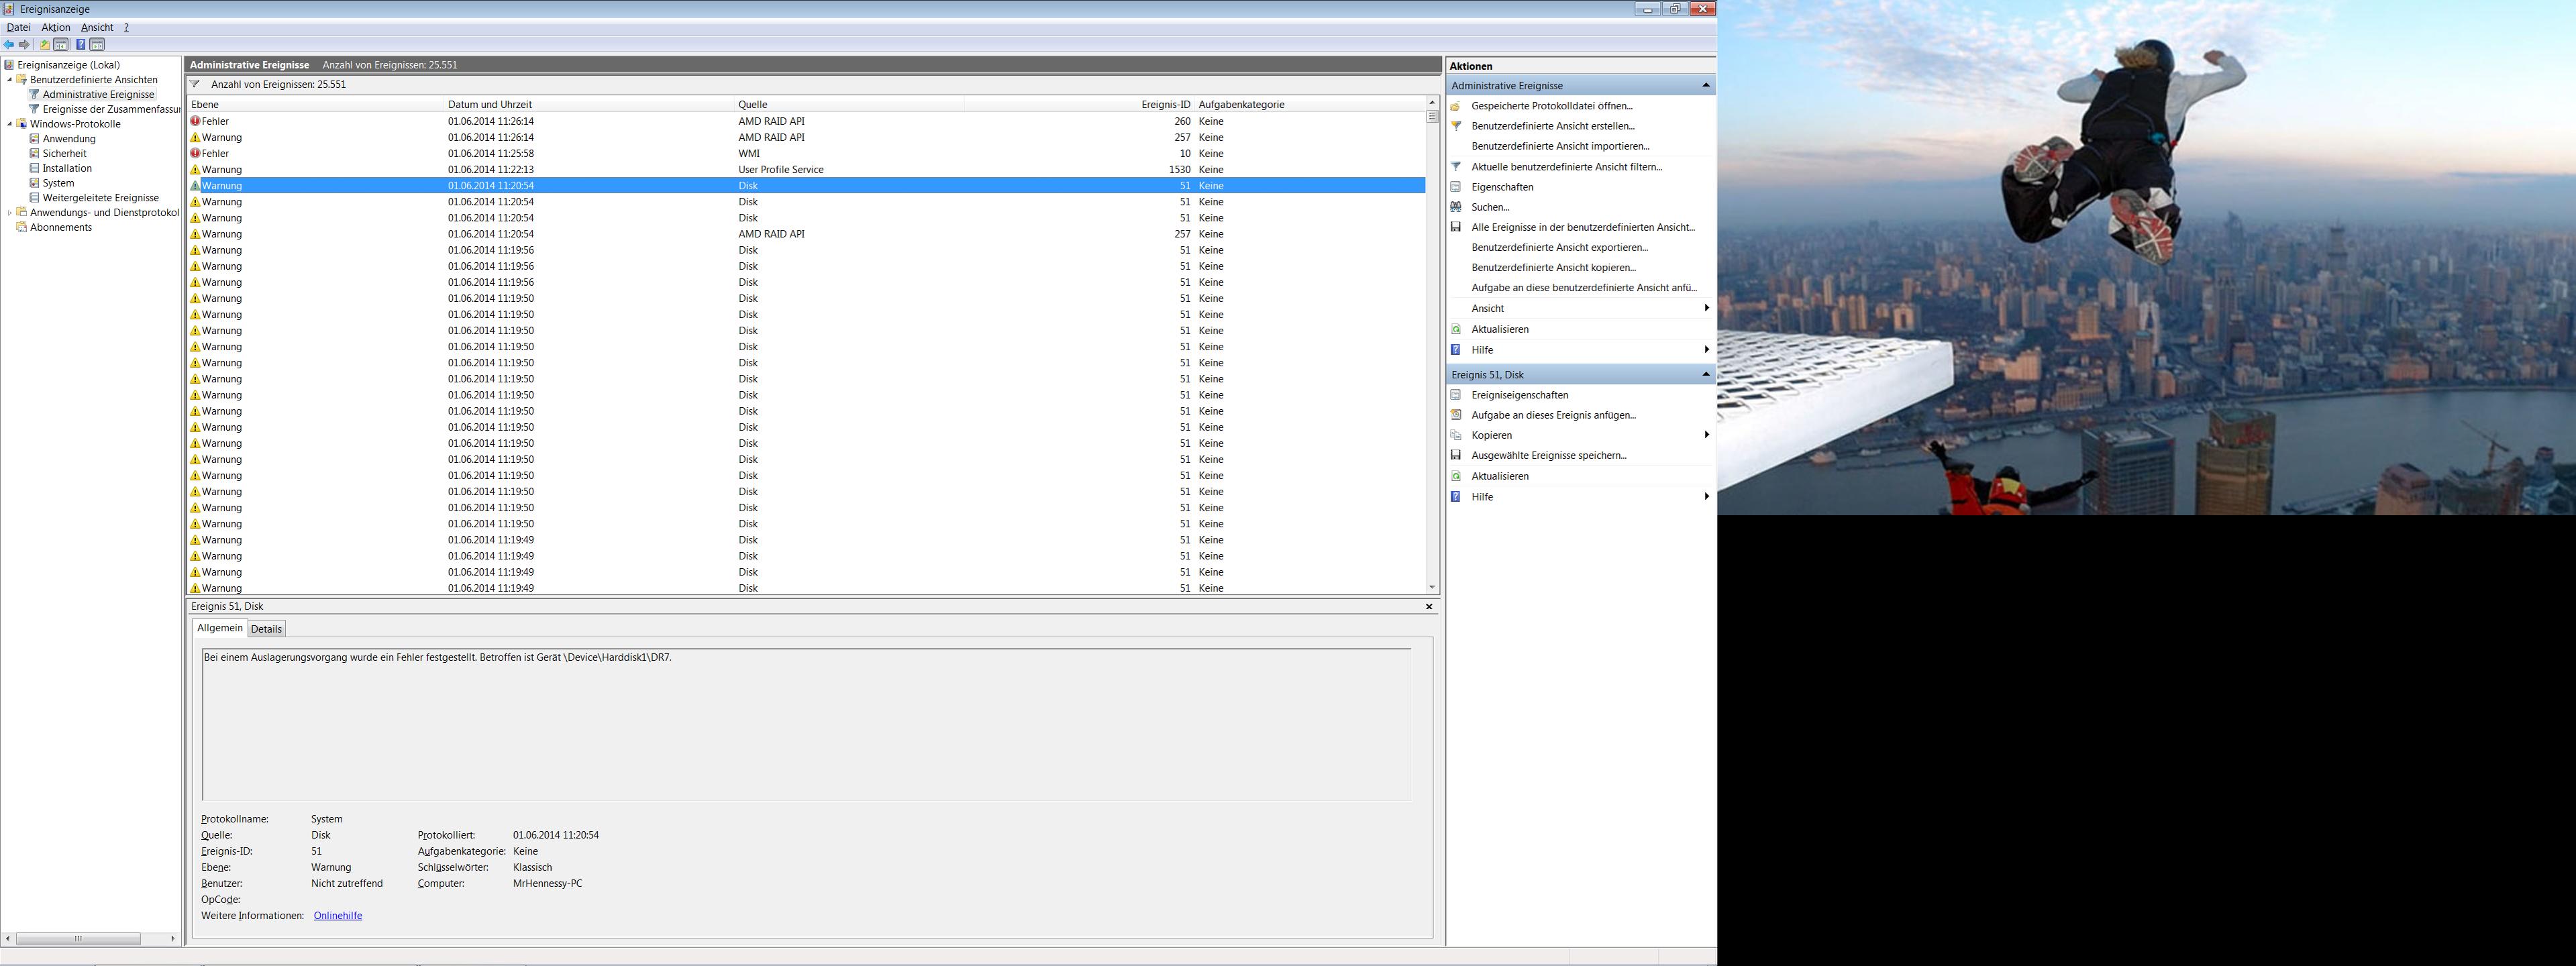Click Benutzerdefinierte Ansicht erstellen action
Viewport: 2576px width, 966px height.
(x=1552, y=126)
